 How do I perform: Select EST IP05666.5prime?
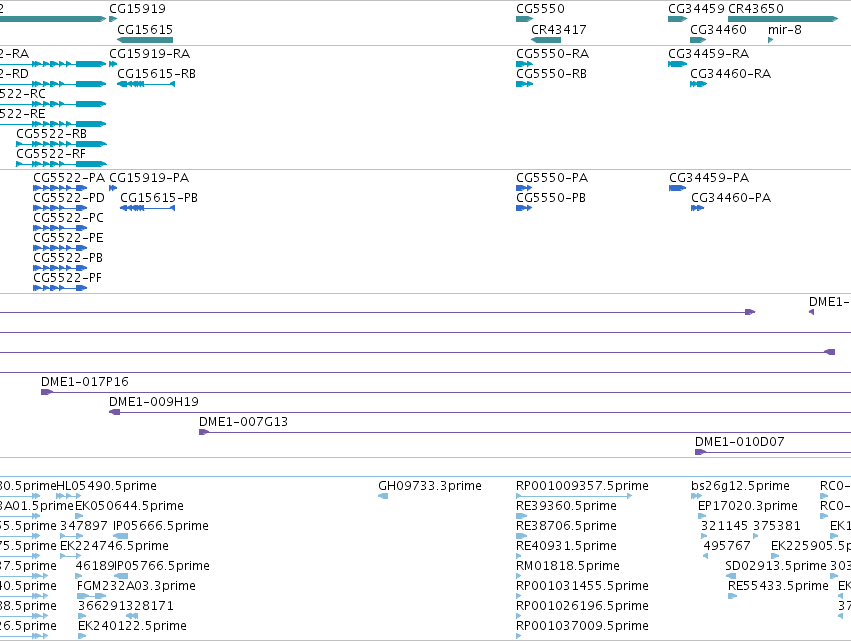coord(161,526)
